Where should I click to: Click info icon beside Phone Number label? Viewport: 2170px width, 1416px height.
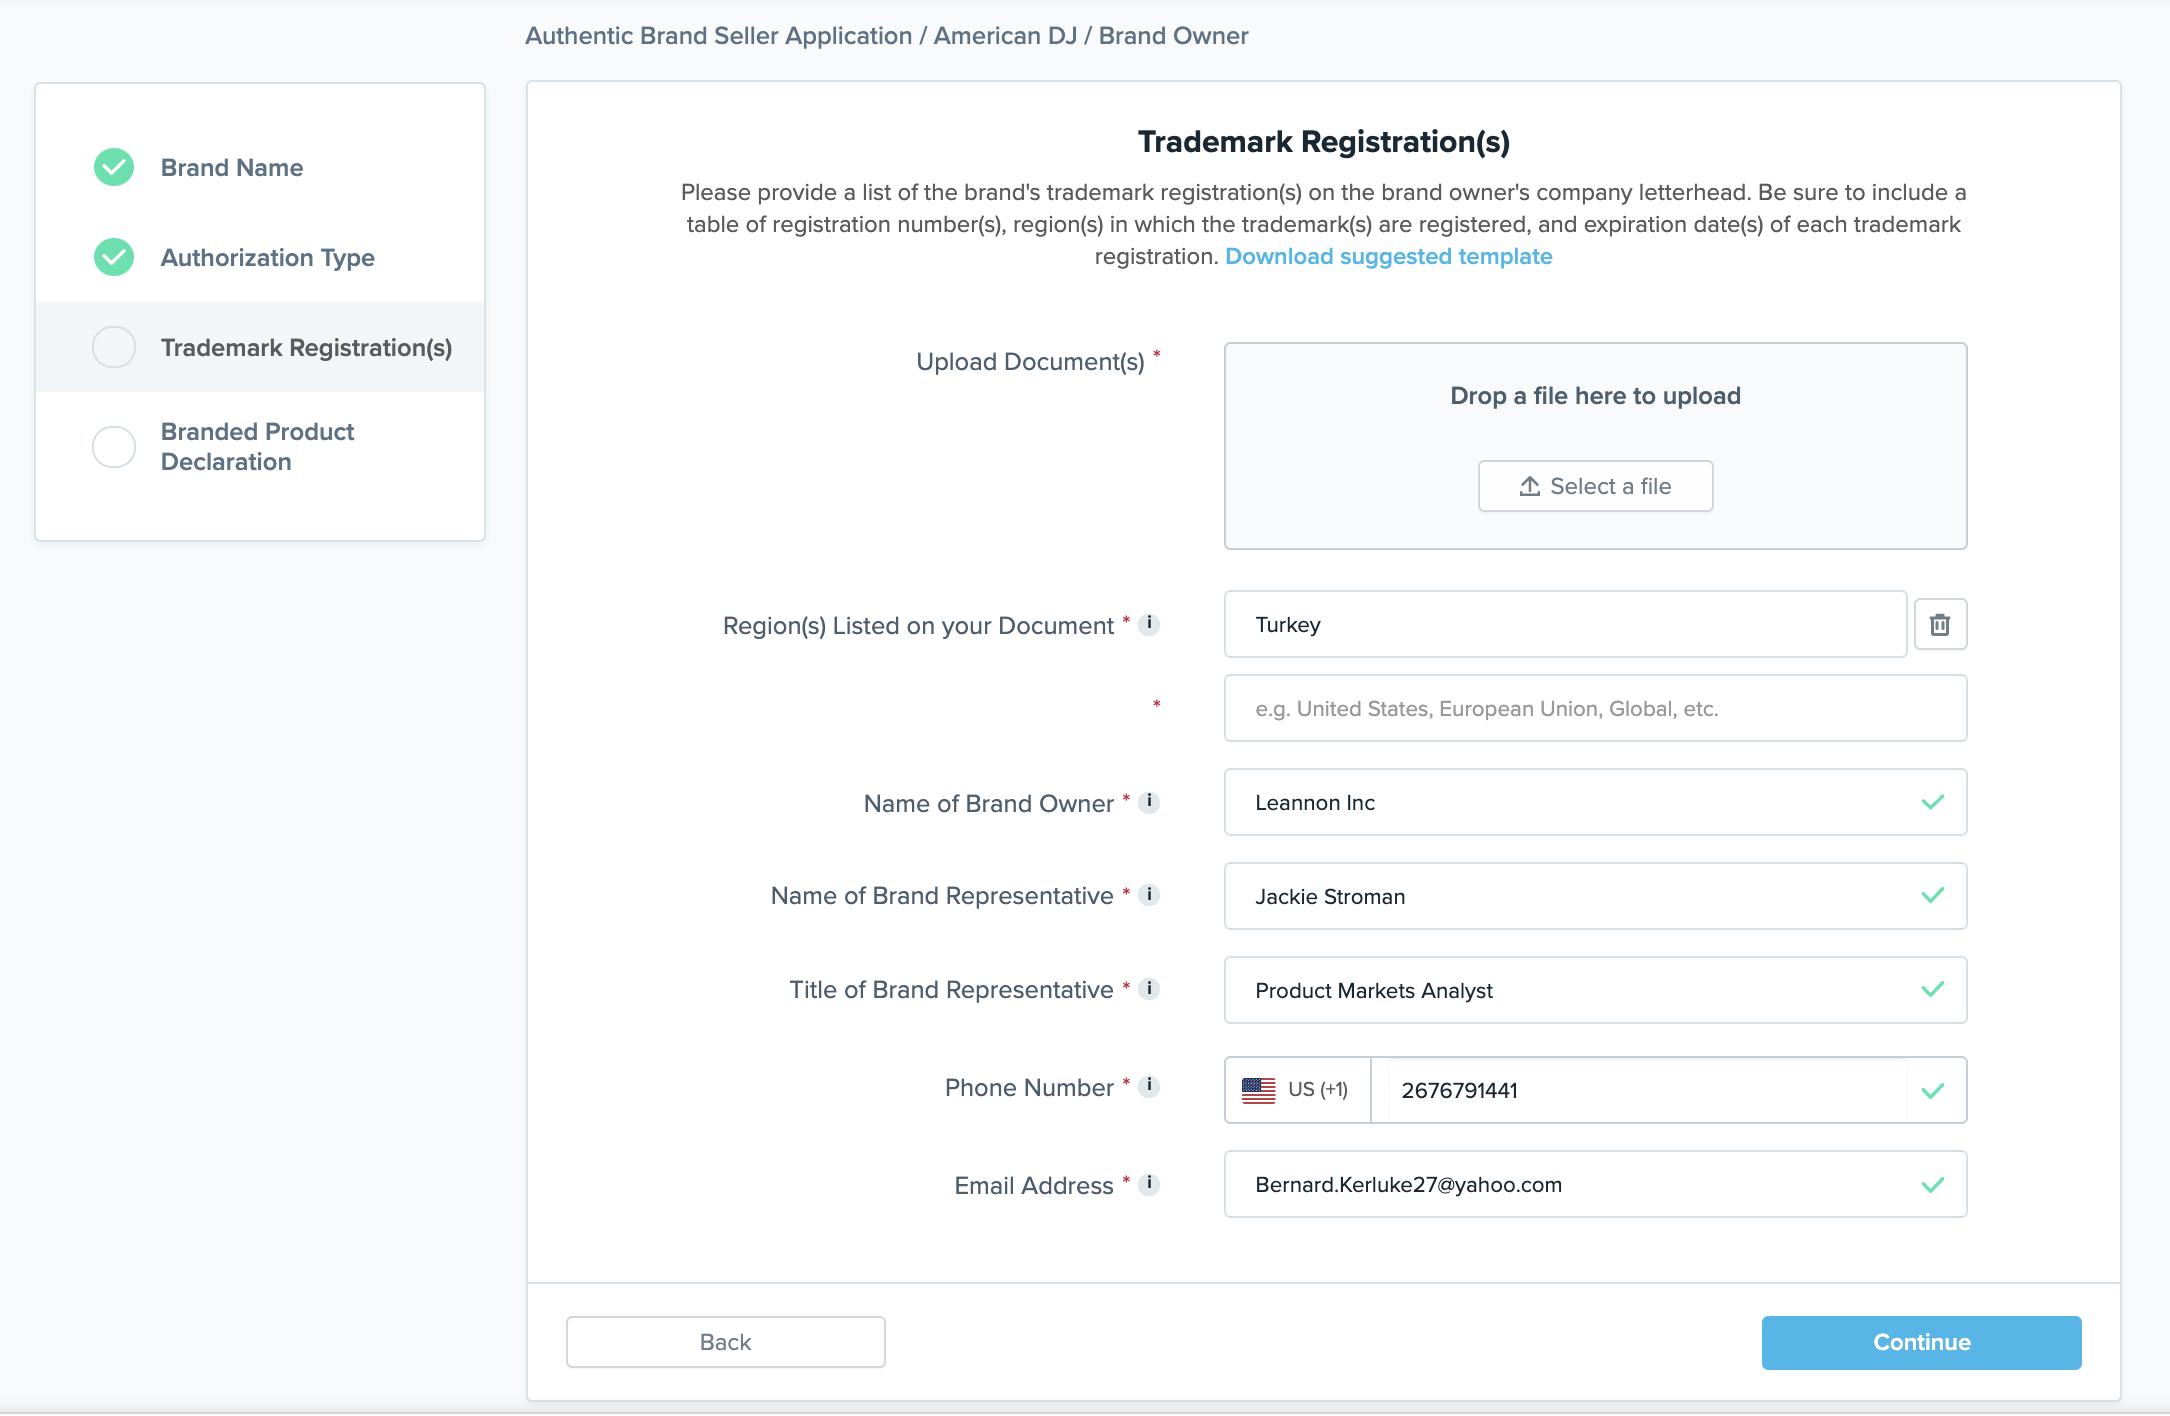pos(1150,1086)
